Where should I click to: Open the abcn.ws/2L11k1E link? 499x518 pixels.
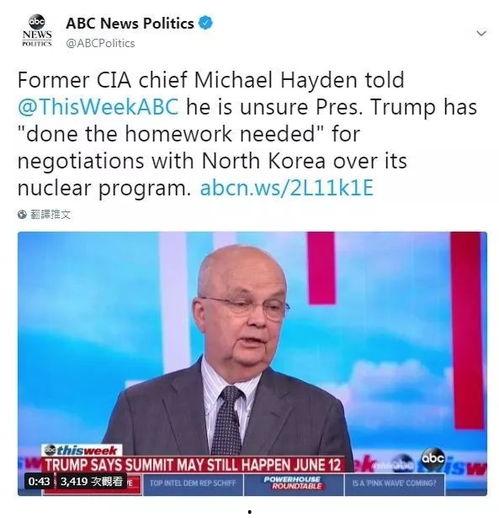click(x=287, y=188)
